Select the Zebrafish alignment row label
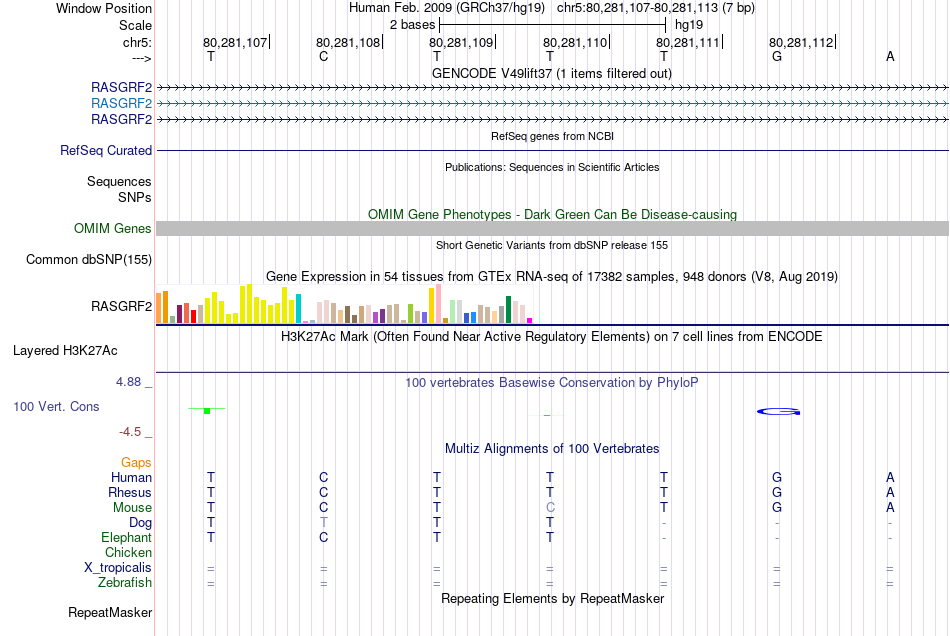 point(125,583)
